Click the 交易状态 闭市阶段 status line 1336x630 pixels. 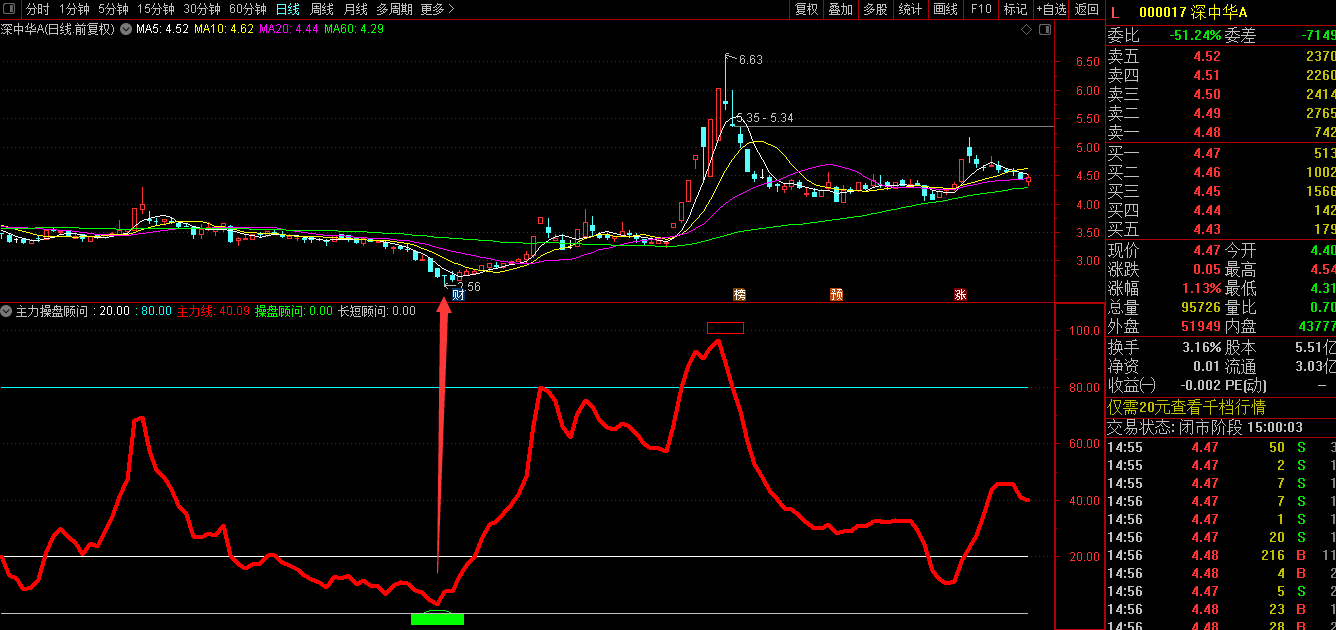(1204, 427)
